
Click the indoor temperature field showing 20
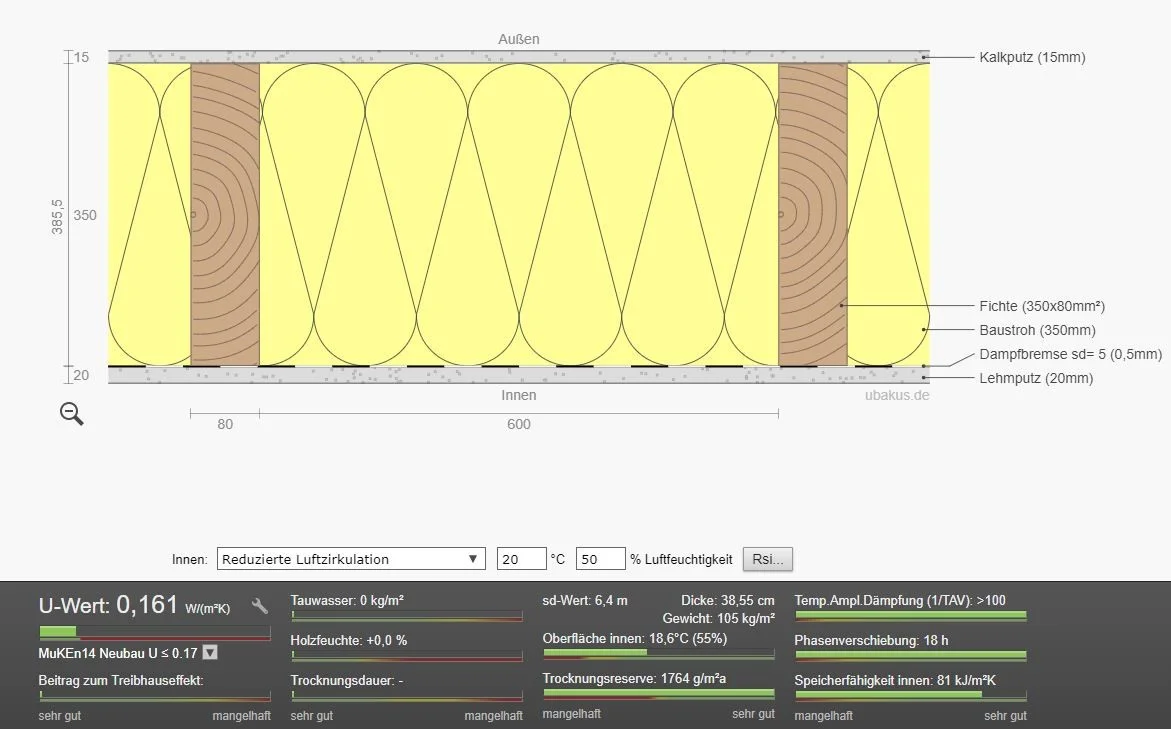point(521,559)
